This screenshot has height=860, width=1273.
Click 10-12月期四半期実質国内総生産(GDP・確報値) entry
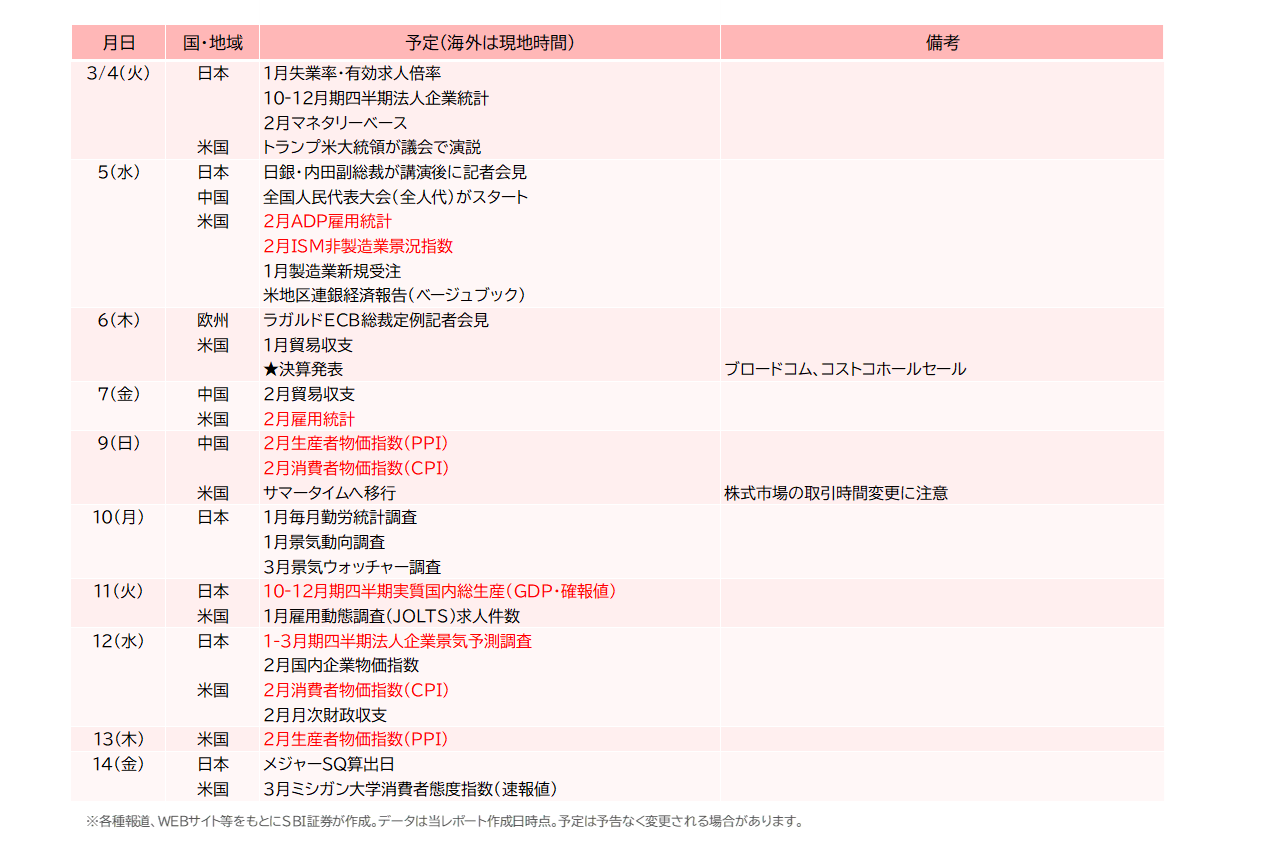click(440, 591)
